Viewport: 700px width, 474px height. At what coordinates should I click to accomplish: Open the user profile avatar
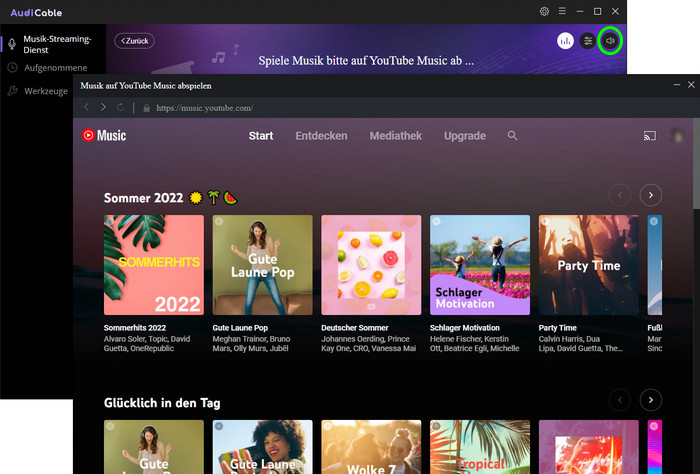(x=677, y=135)
